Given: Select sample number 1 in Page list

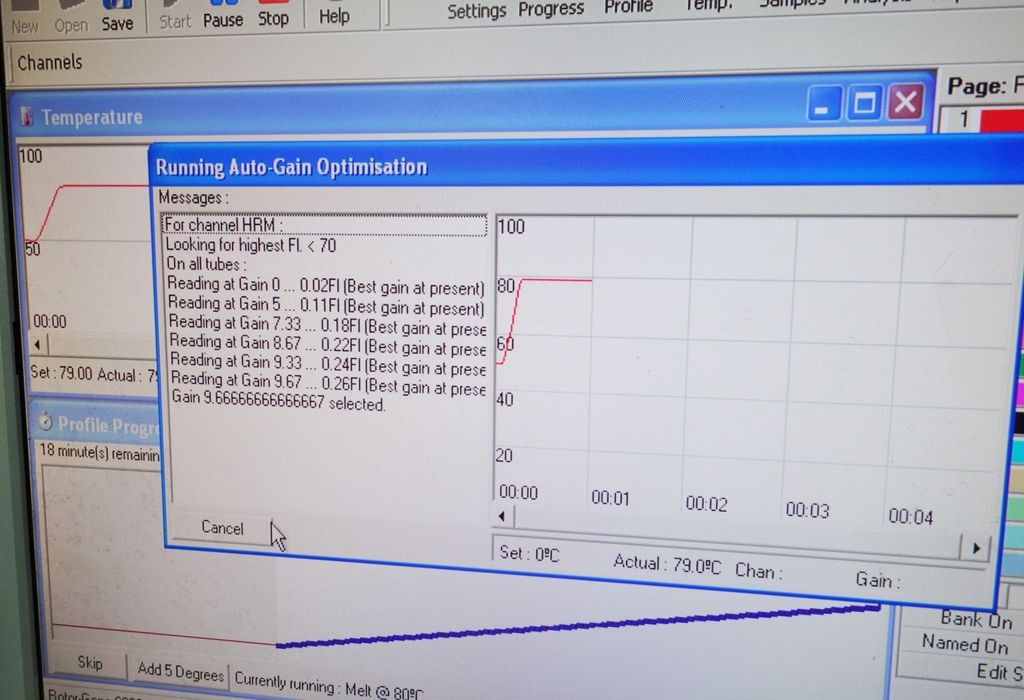Looking at the screenshot, I should coord(963,119).
